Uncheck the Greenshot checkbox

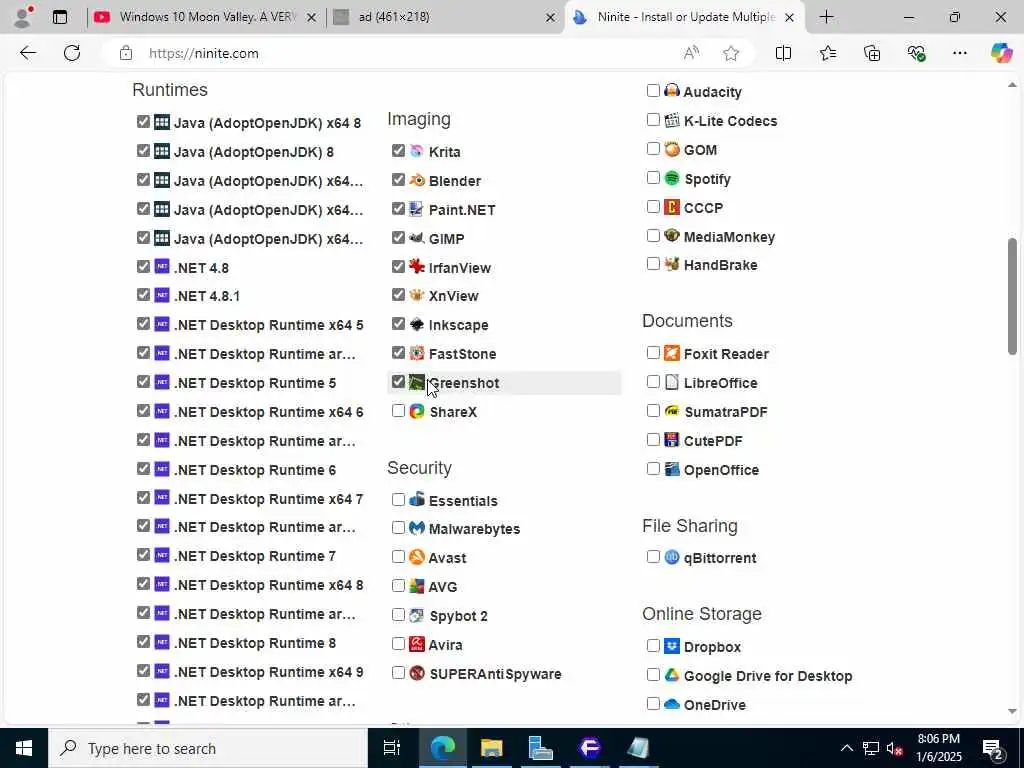click(x=398, y=382)
